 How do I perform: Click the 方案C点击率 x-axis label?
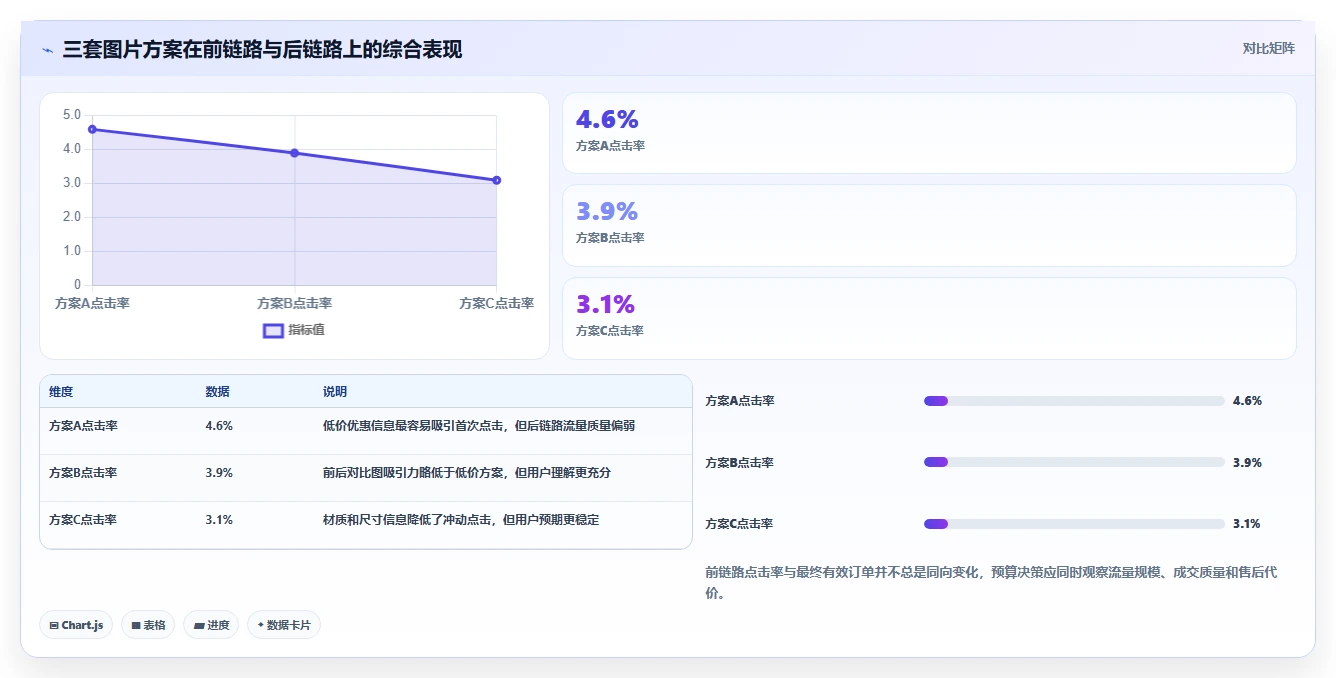pos(497,303)
